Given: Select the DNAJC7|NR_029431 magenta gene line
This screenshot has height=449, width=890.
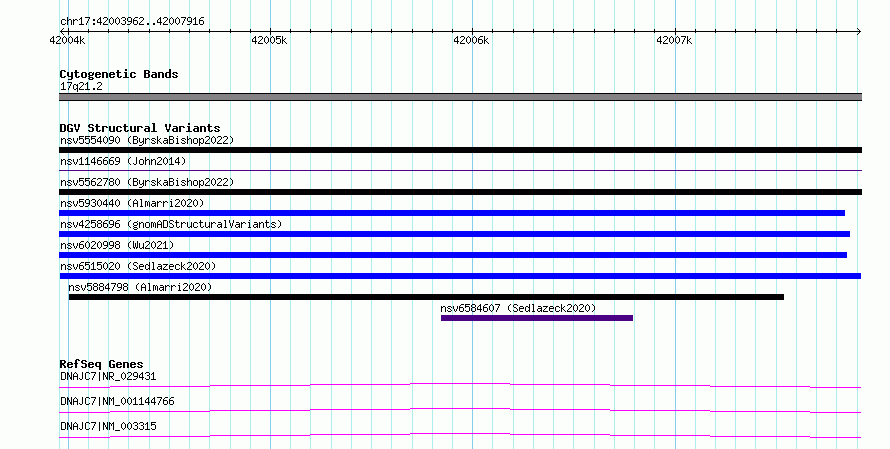Looking at the screenshot, I should pos(460,386).
